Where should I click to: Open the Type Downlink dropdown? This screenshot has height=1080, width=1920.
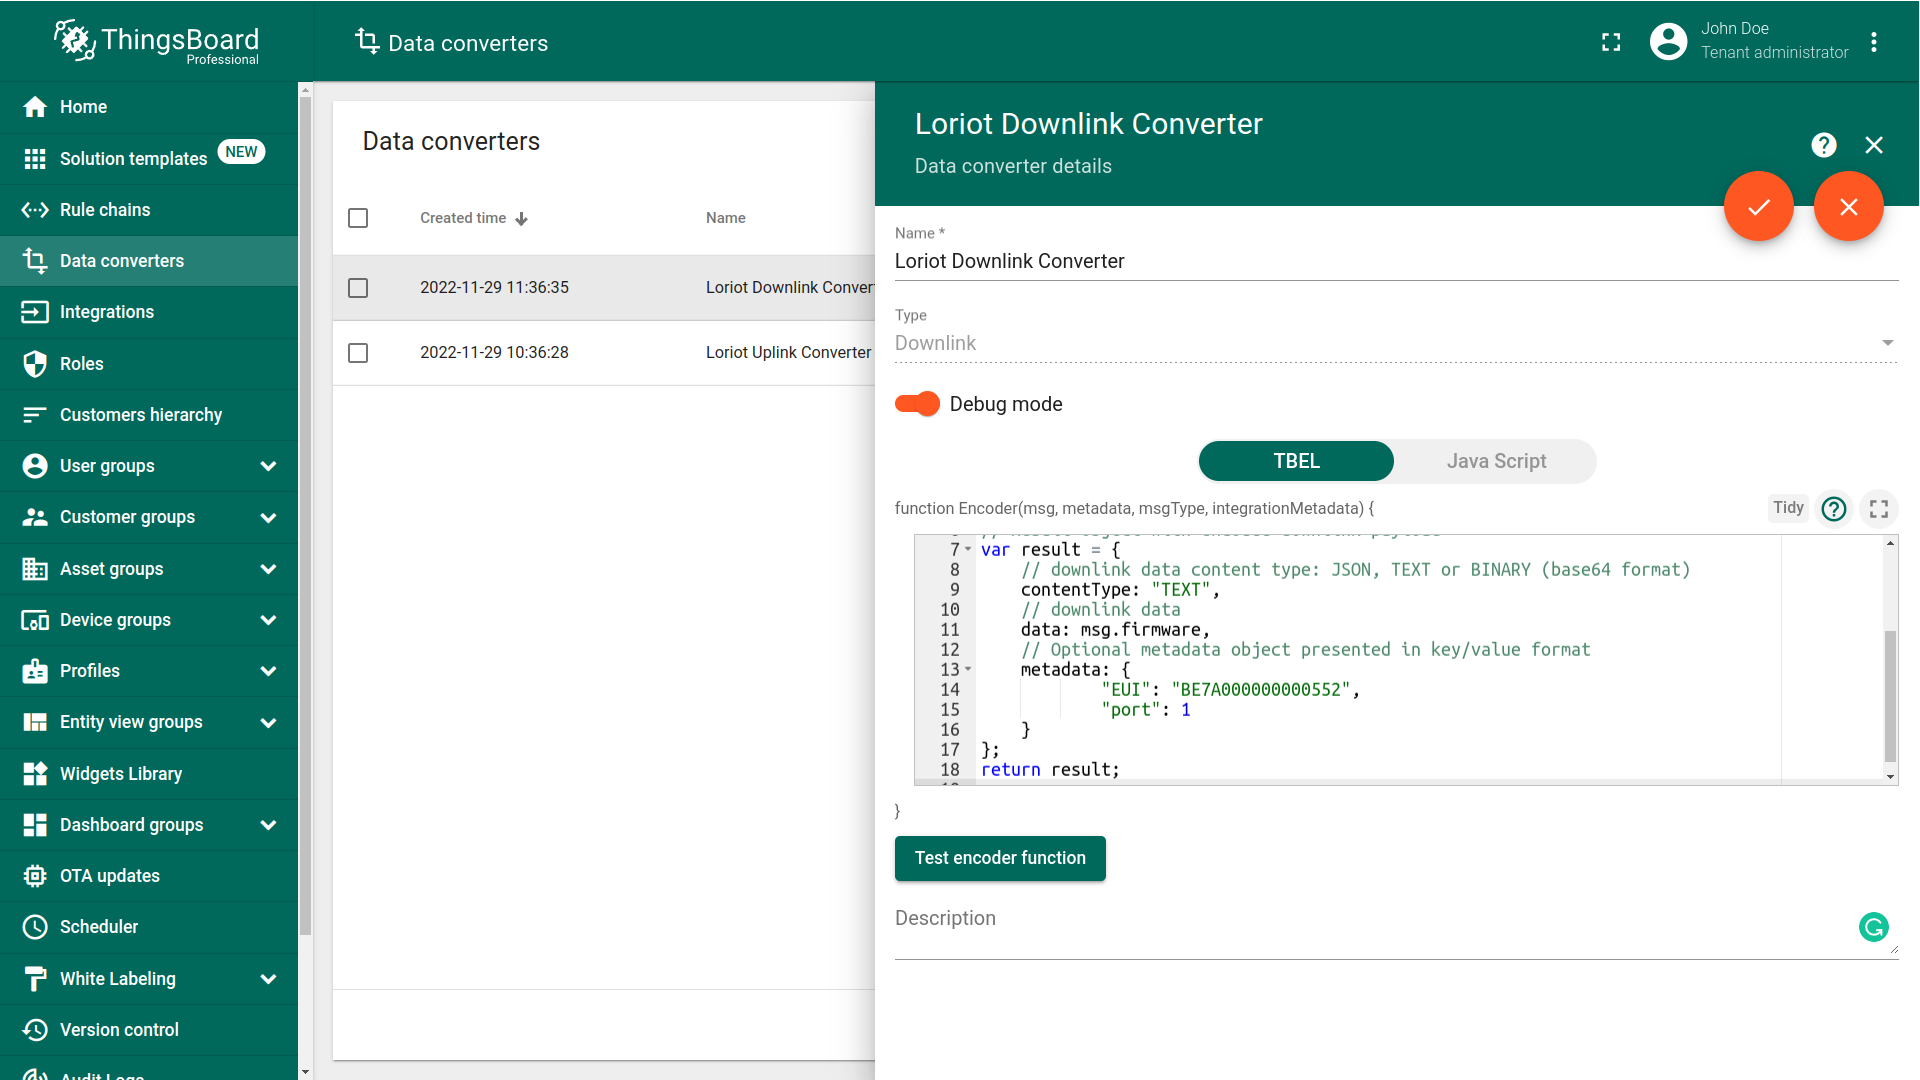pyautogui.click(x=1395, y=343)
